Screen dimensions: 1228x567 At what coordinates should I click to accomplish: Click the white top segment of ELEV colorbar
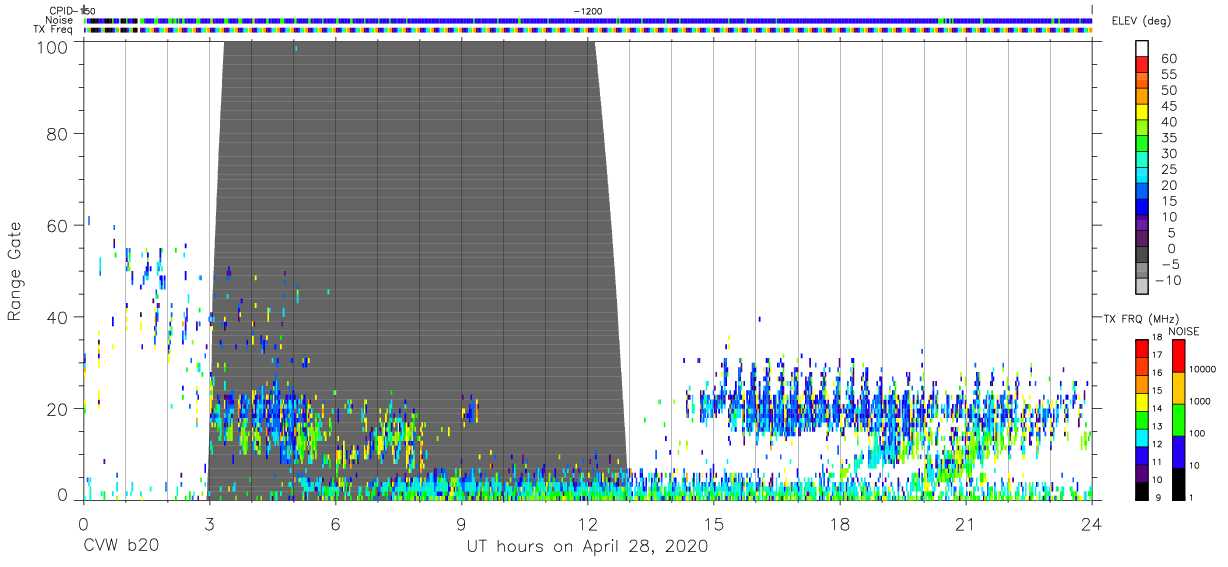click(1143, 49)
